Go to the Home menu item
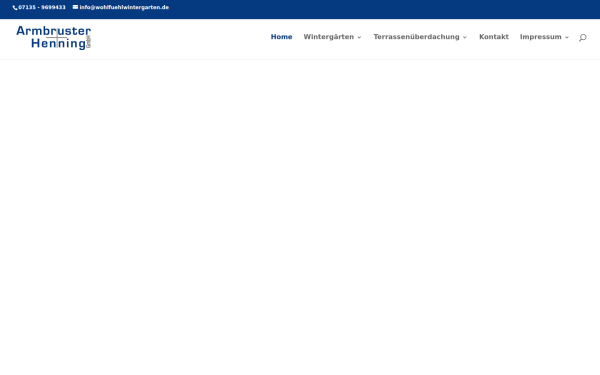The image size is (600, 375). 281,37
